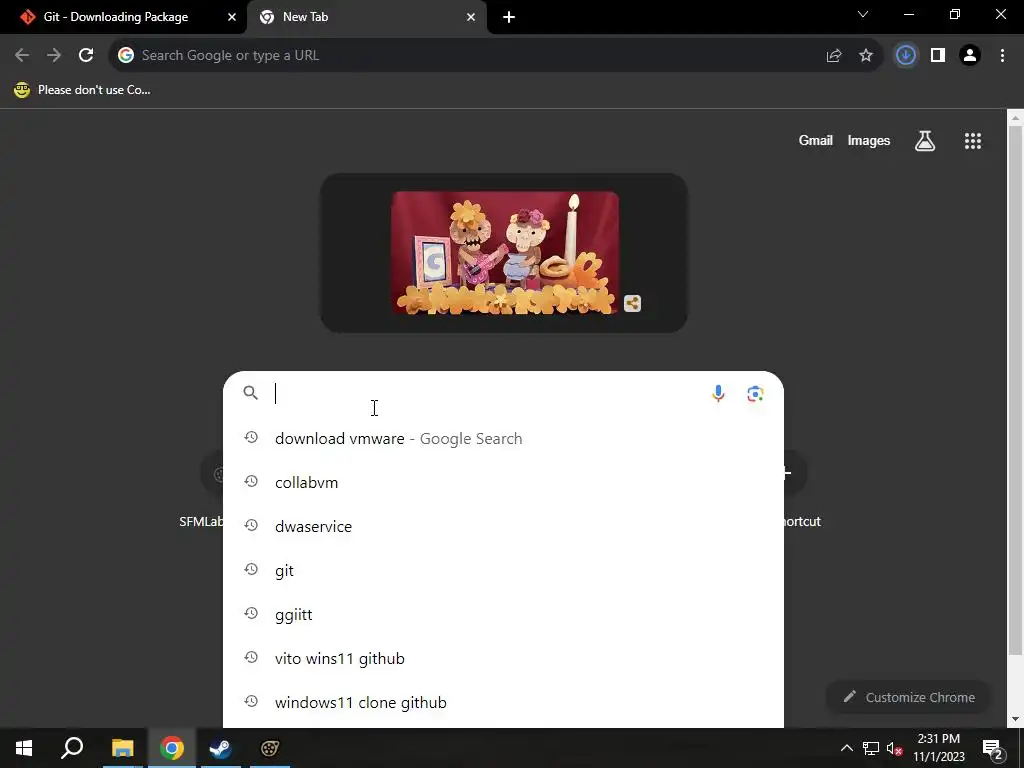Open Search Labs flask icon
Screen dimensions: 1024x768
coord(925,140)
